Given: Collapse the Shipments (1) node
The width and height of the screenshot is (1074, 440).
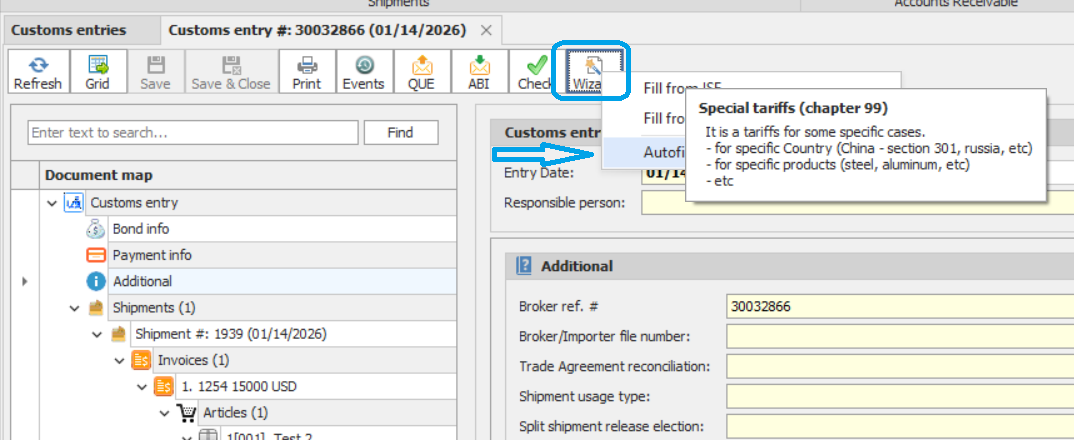Looking at the screenshot, I should tap(75, 308).
